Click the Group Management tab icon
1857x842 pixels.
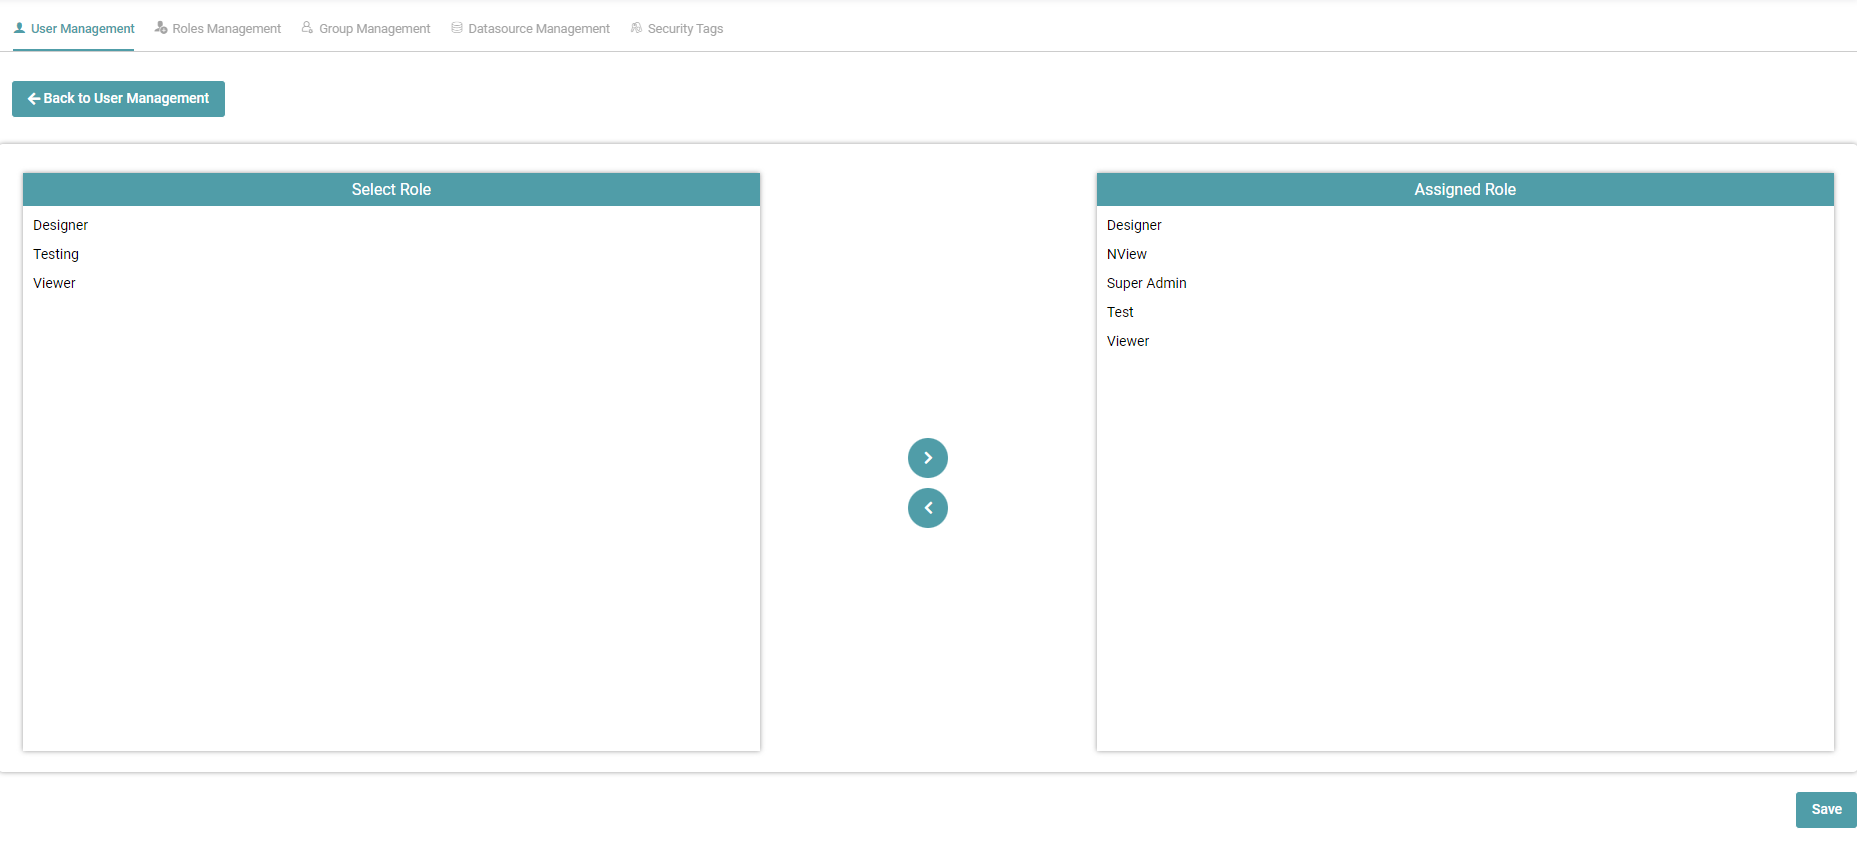[307, 28]
